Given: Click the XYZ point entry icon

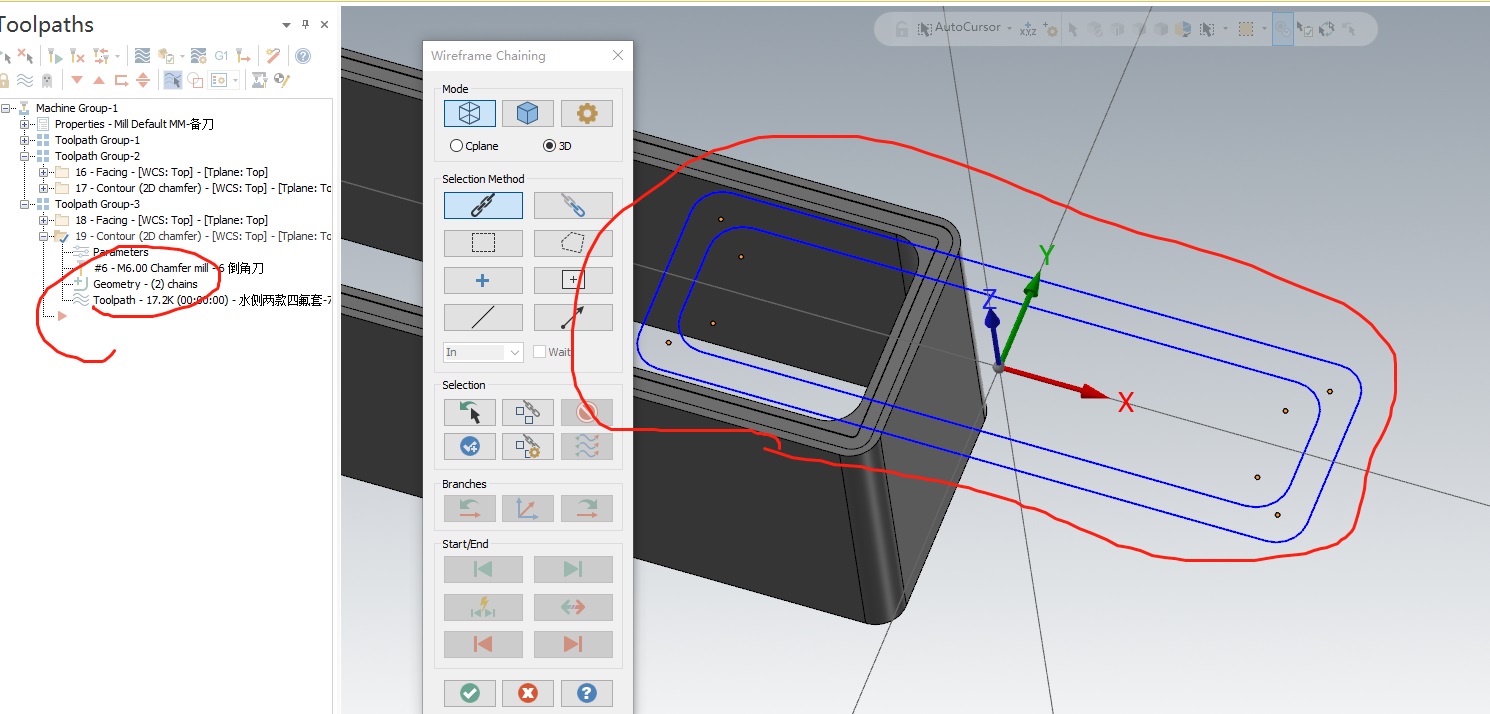Looking at the screenshot, I should 1028,29.
